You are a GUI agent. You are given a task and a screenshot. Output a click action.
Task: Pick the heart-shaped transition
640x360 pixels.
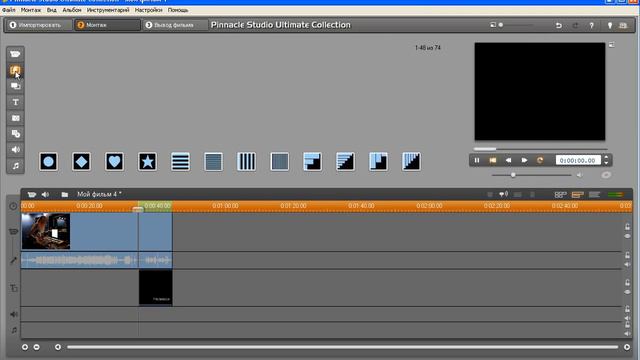pyautogui.click(x=114, y=162)
